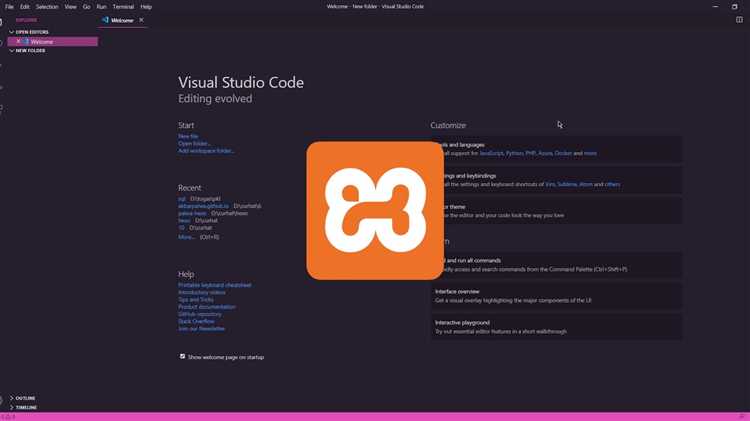
Task: Click More... under Recent
Action: (x=187, y=237)
